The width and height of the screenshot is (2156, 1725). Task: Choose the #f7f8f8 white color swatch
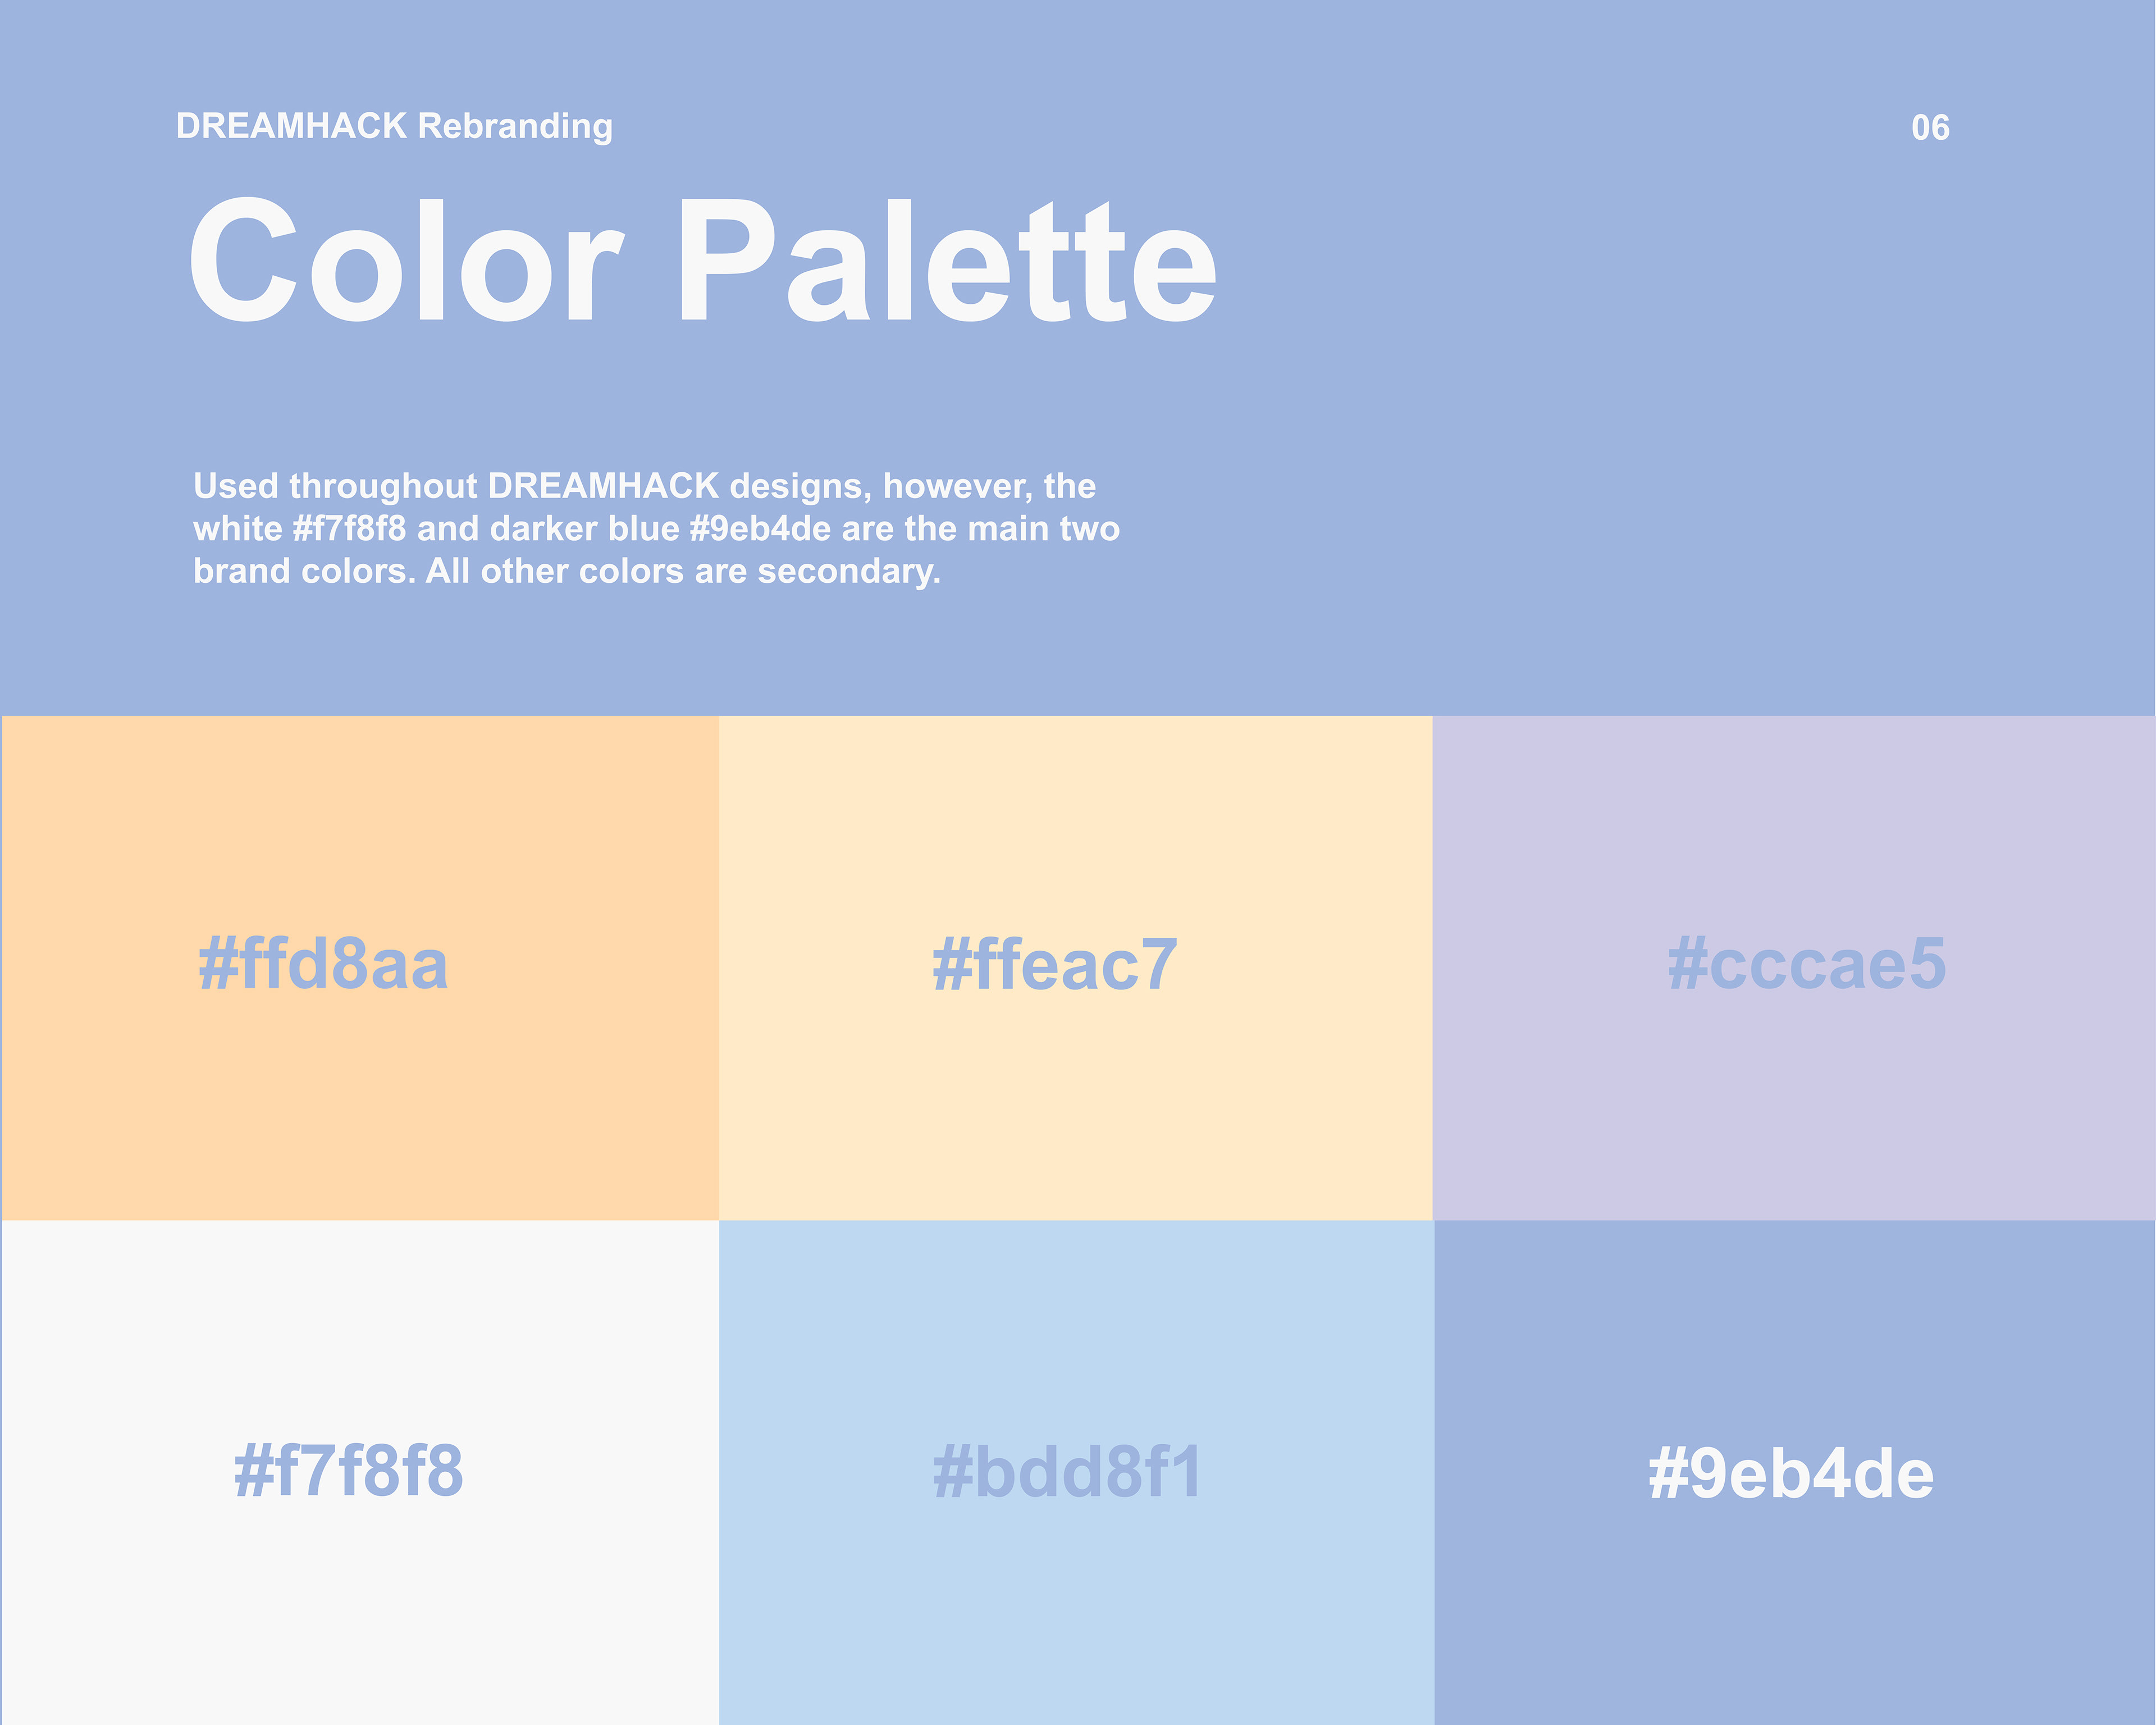360,1472
